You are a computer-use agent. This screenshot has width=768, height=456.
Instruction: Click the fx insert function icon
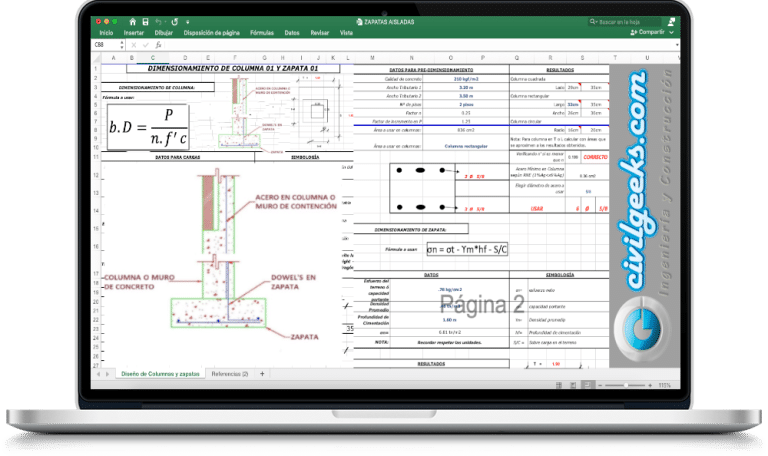coord(159,45)
